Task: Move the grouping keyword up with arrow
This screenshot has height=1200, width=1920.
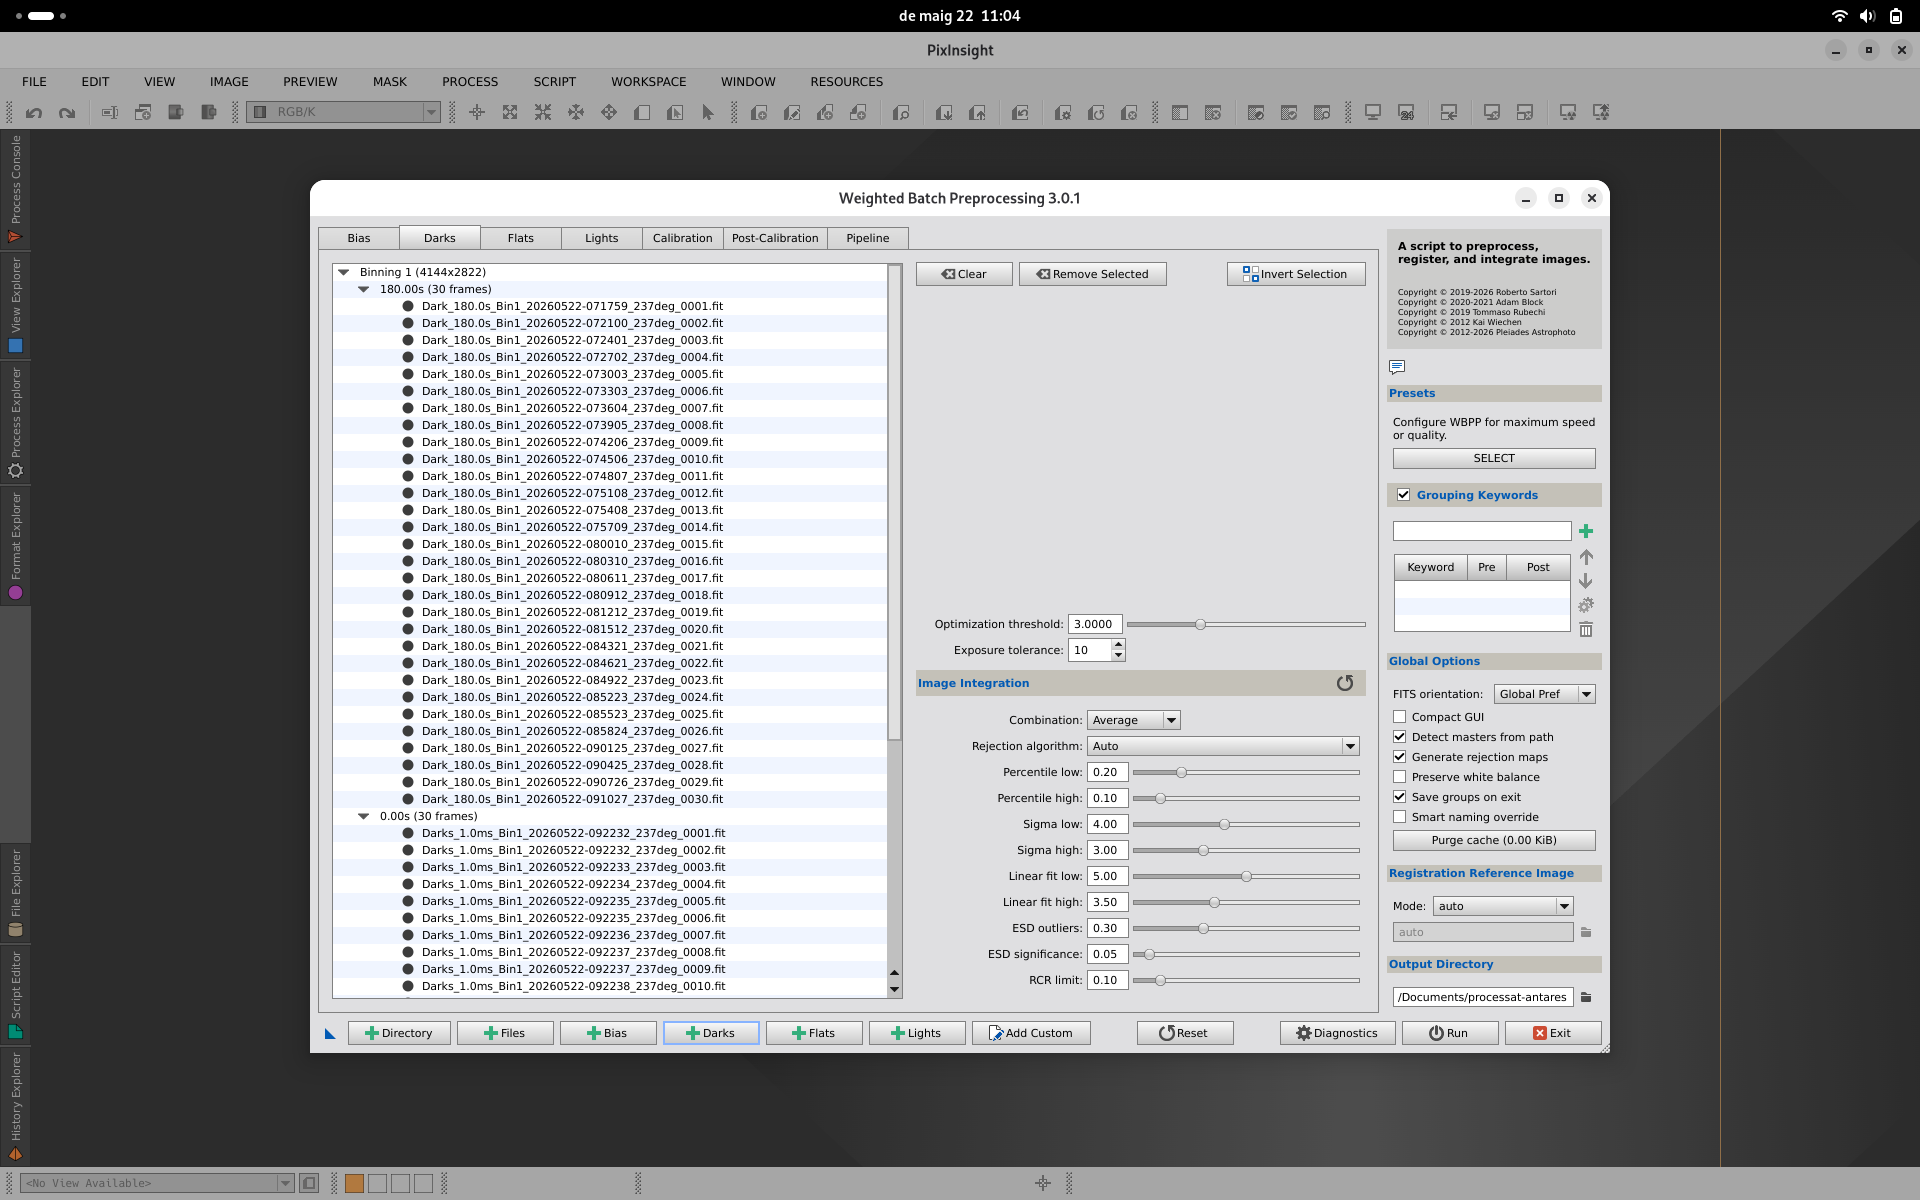Action: click(1586, 557)
